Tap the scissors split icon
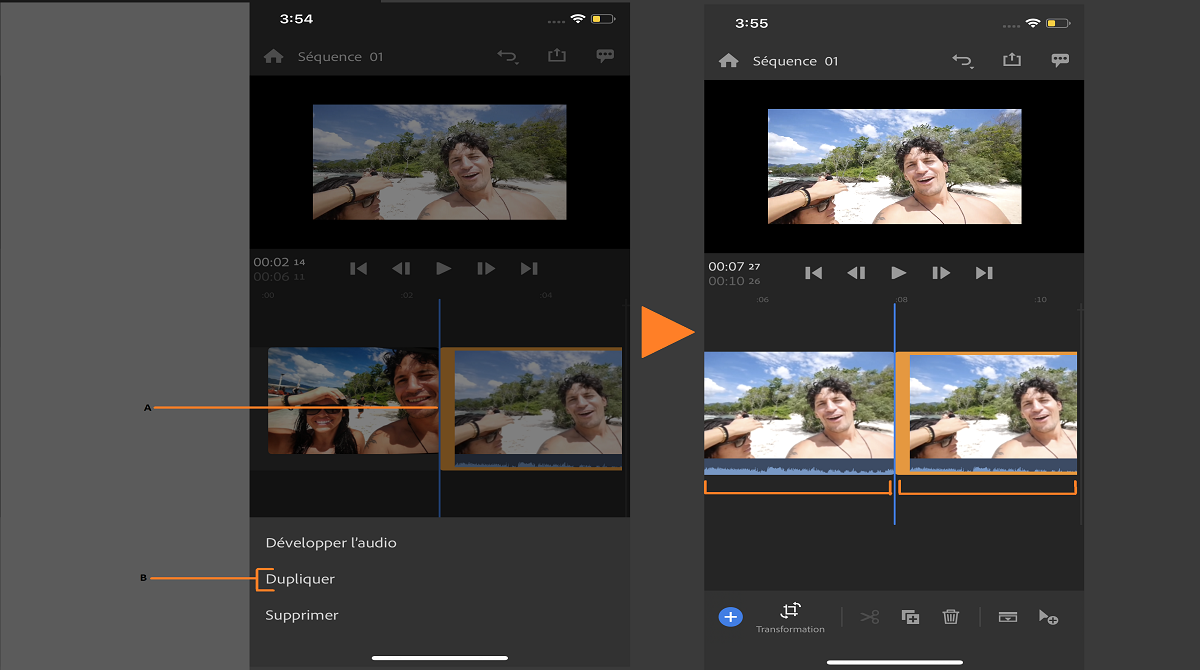The width and height of the screenshot is (1200, 670). pos(869,617)
